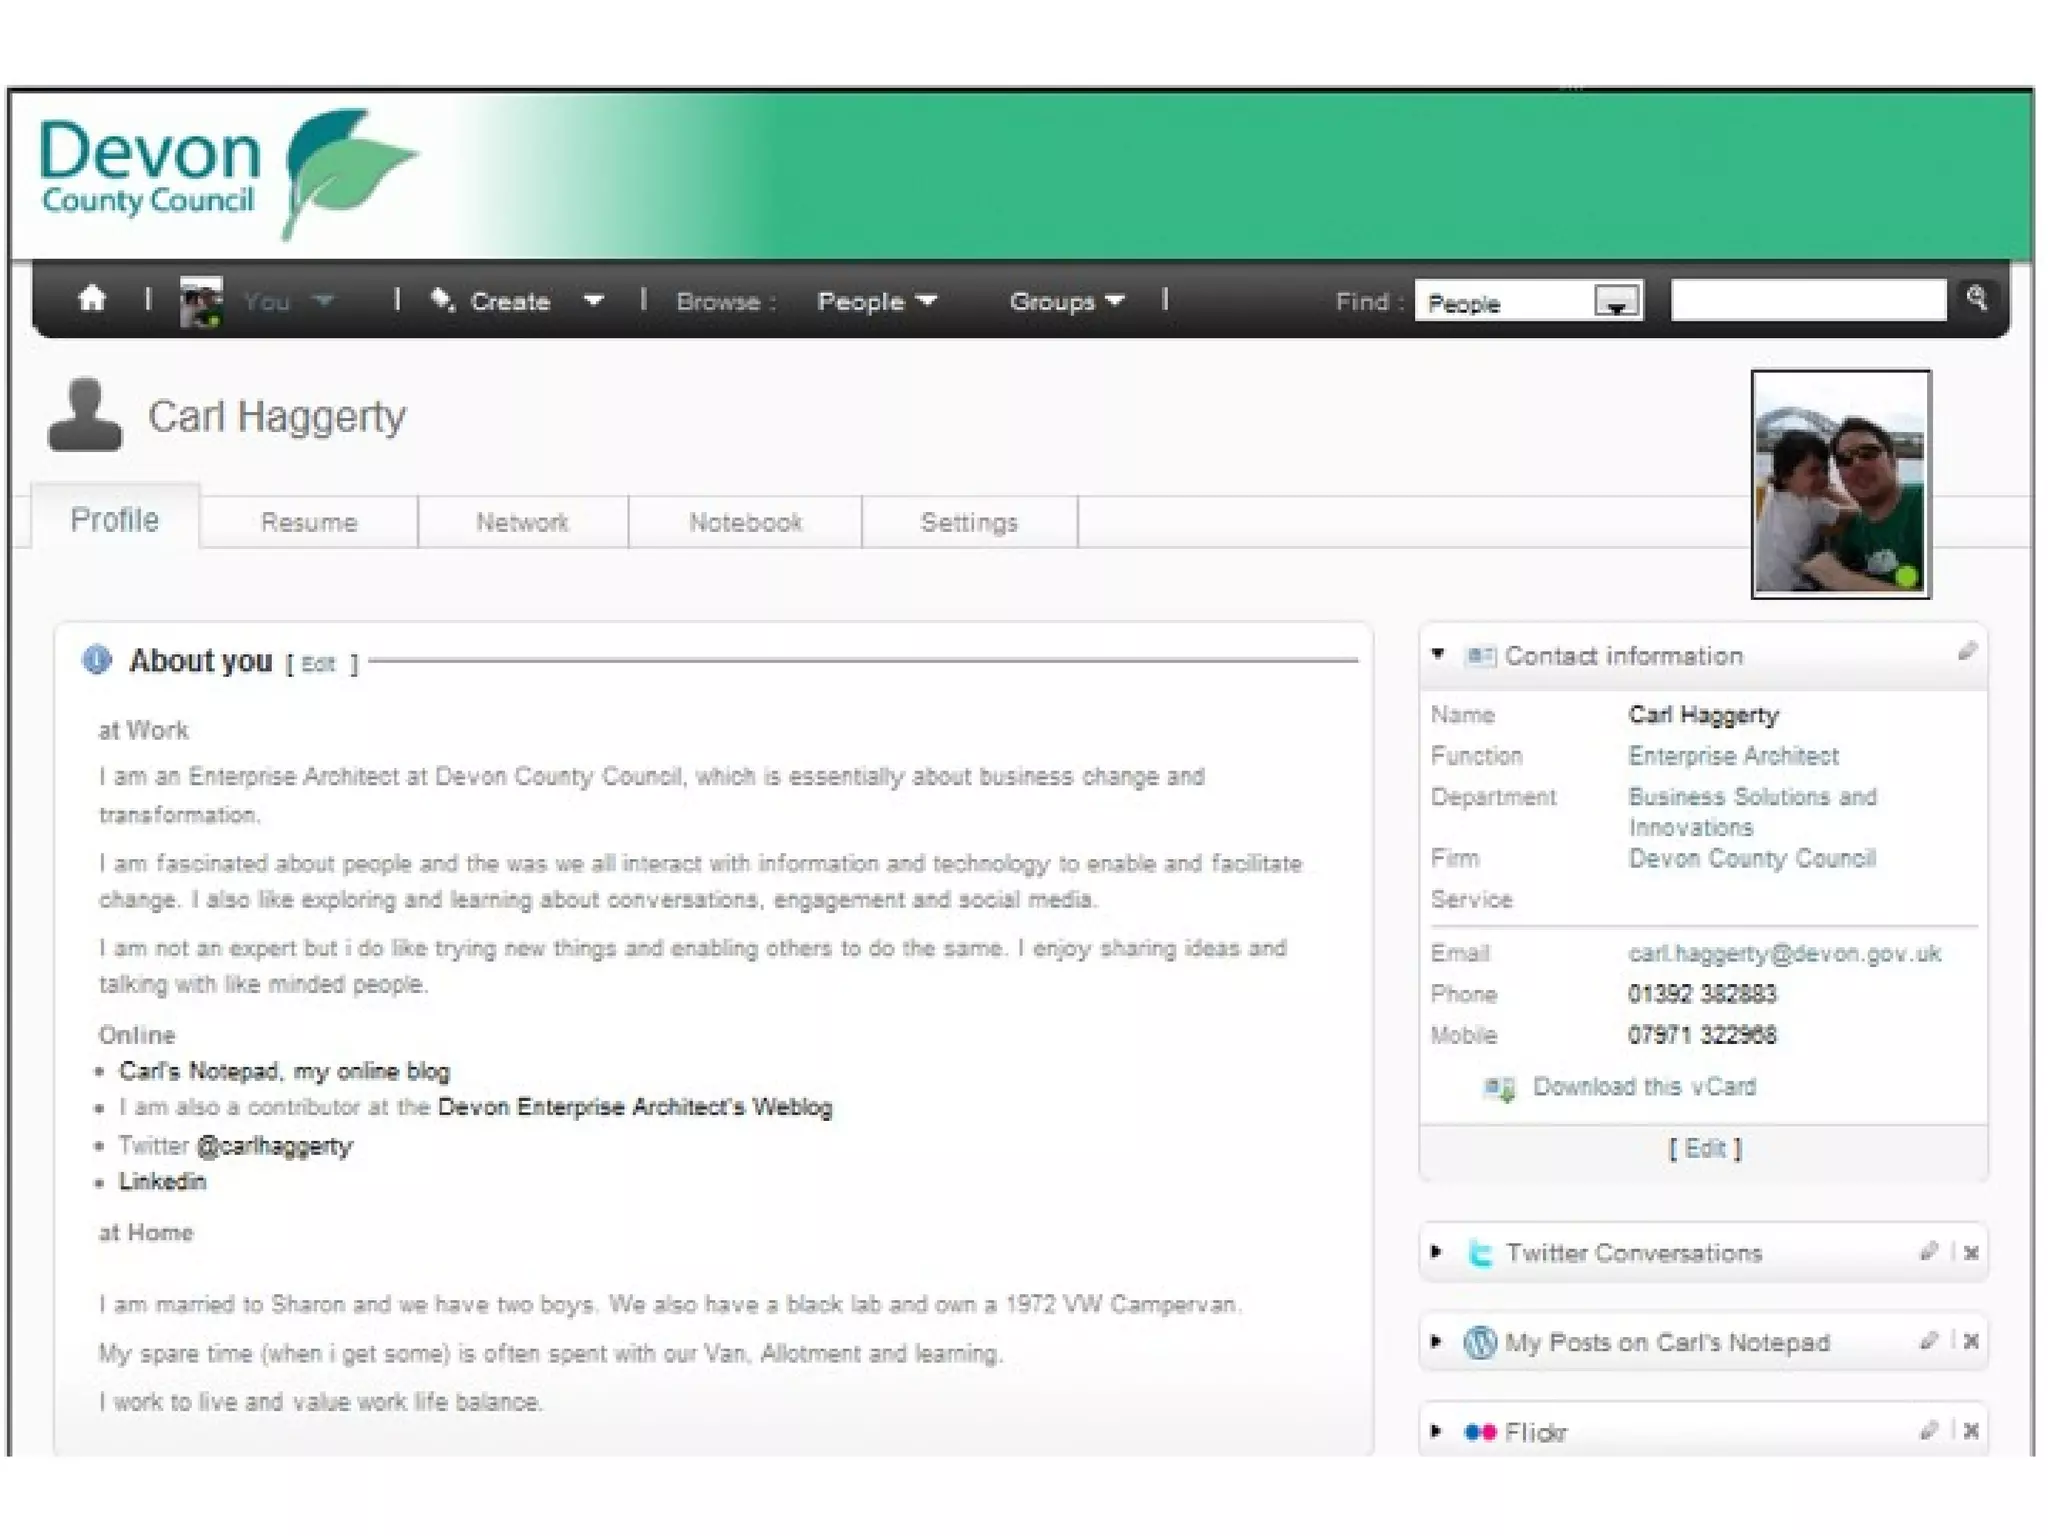Click the vCard download icon
The image size is (2048, 1536).
click(1499, 1088)
